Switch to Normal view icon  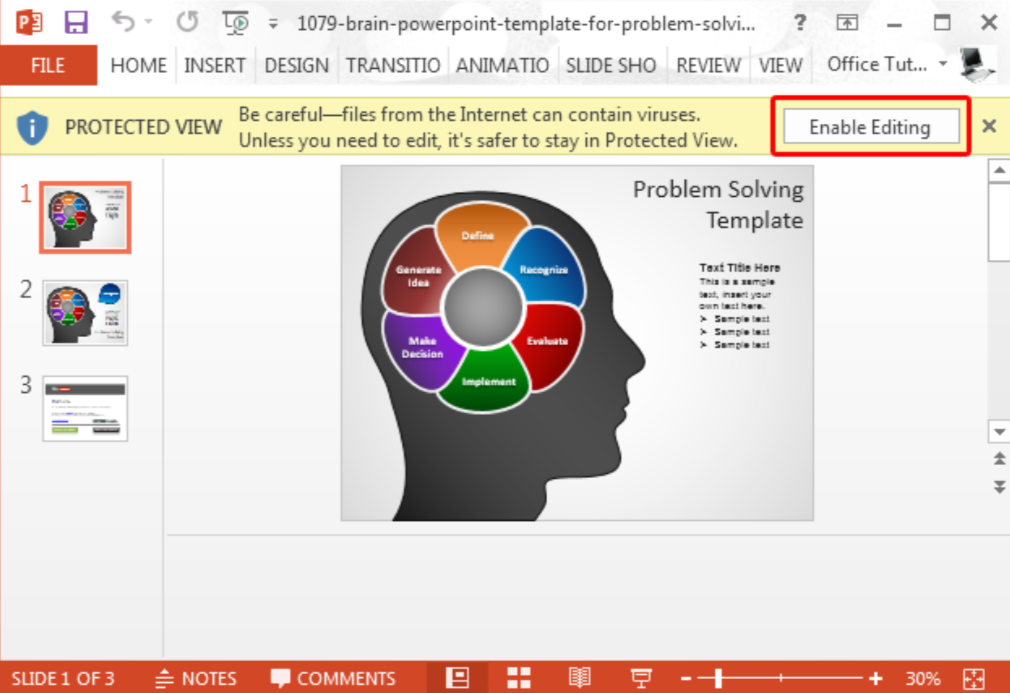pos(457,678)
